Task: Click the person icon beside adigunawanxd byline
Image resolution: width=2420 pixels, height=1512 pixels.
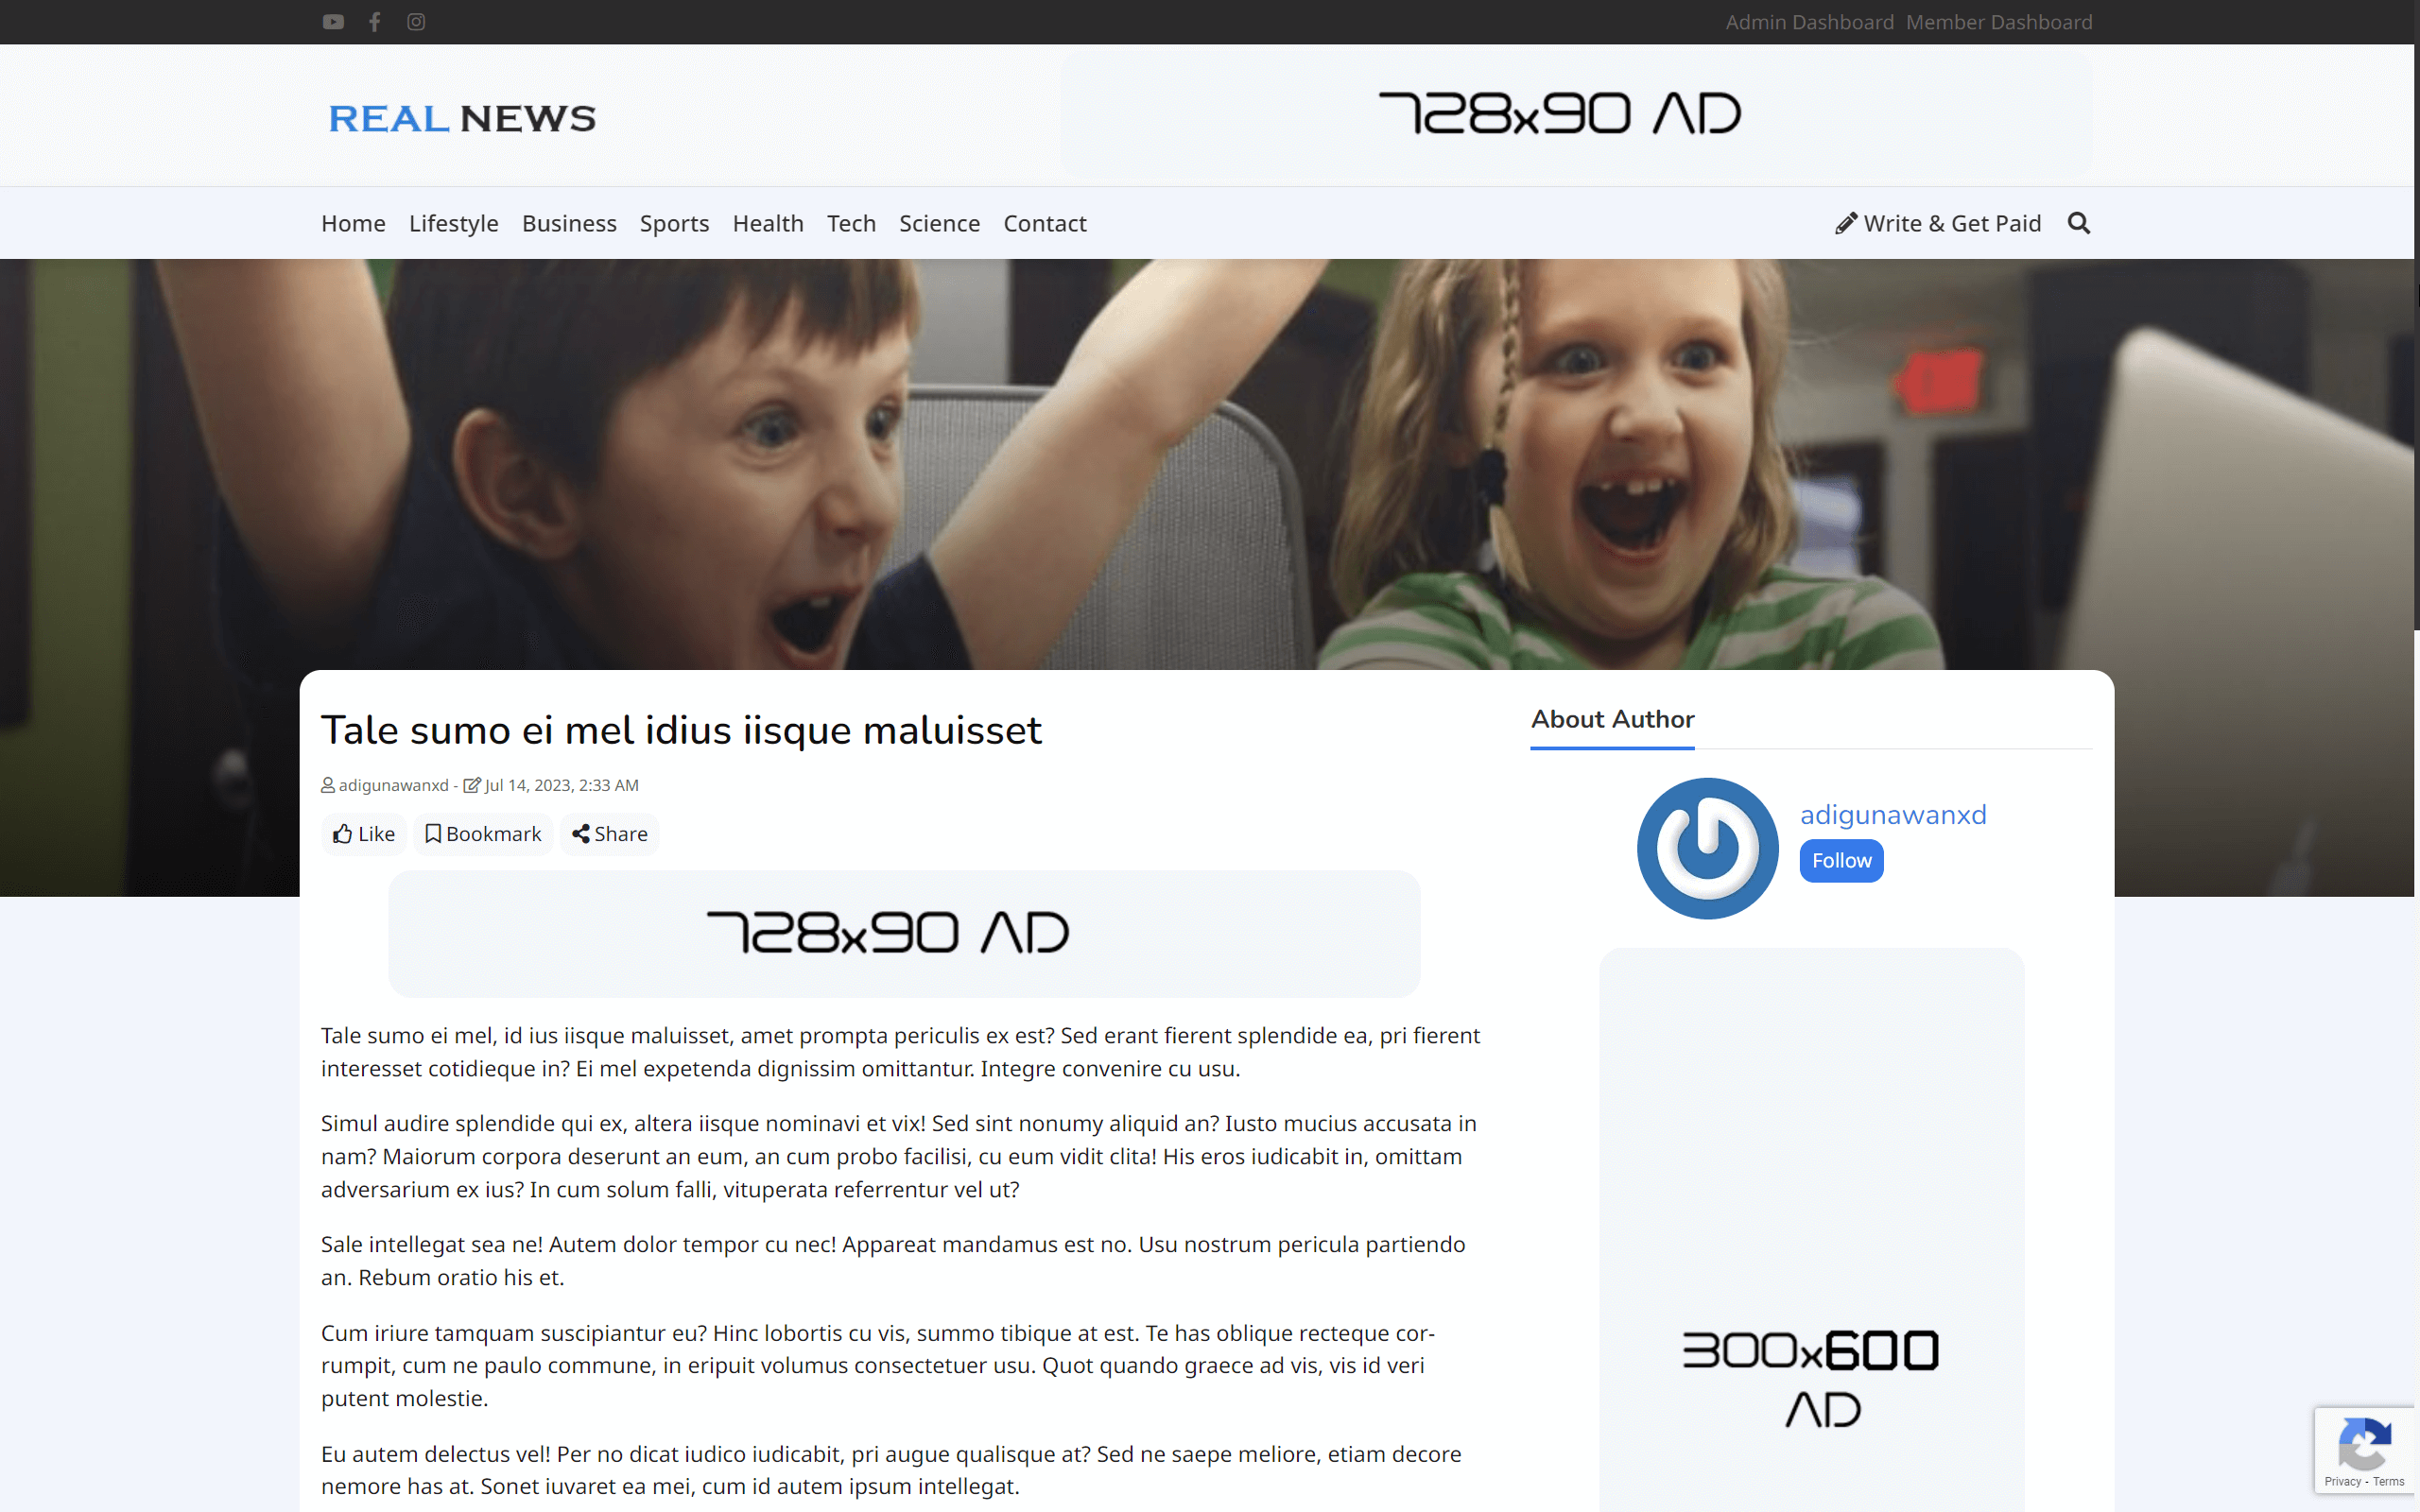Action: tap(327, 785)
